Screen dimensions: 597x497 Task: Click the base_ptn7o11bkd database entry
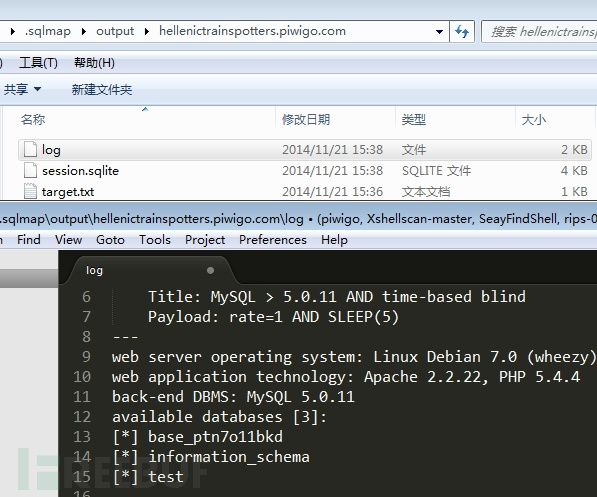[x=215, y=437]
